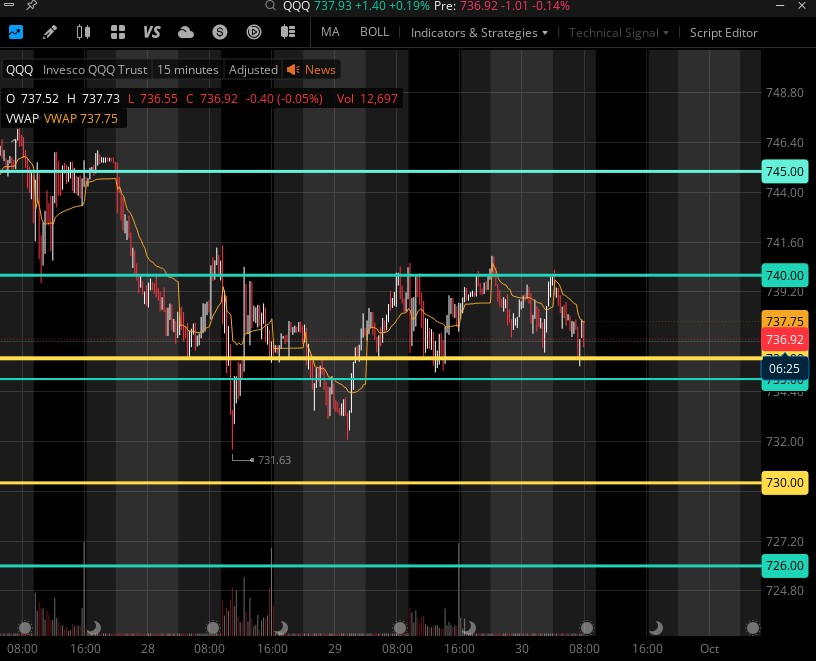Screen dimensions: 816x661
Task: Select the 726.00 price line label
Action: click(x=785, y=565)
